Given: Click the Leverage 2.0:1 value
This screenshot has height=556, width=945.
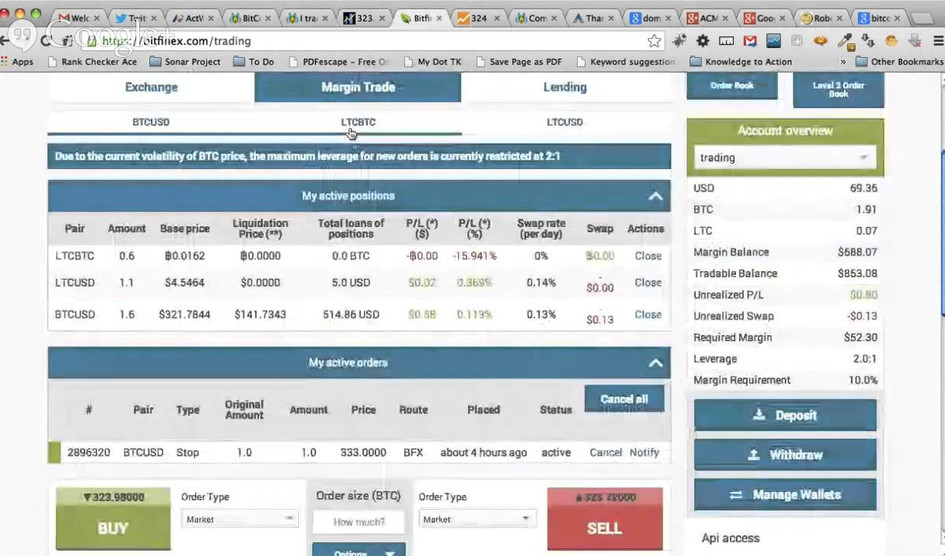Looking at the screenshot, I should pyautogui.click(x=865, y=359).
